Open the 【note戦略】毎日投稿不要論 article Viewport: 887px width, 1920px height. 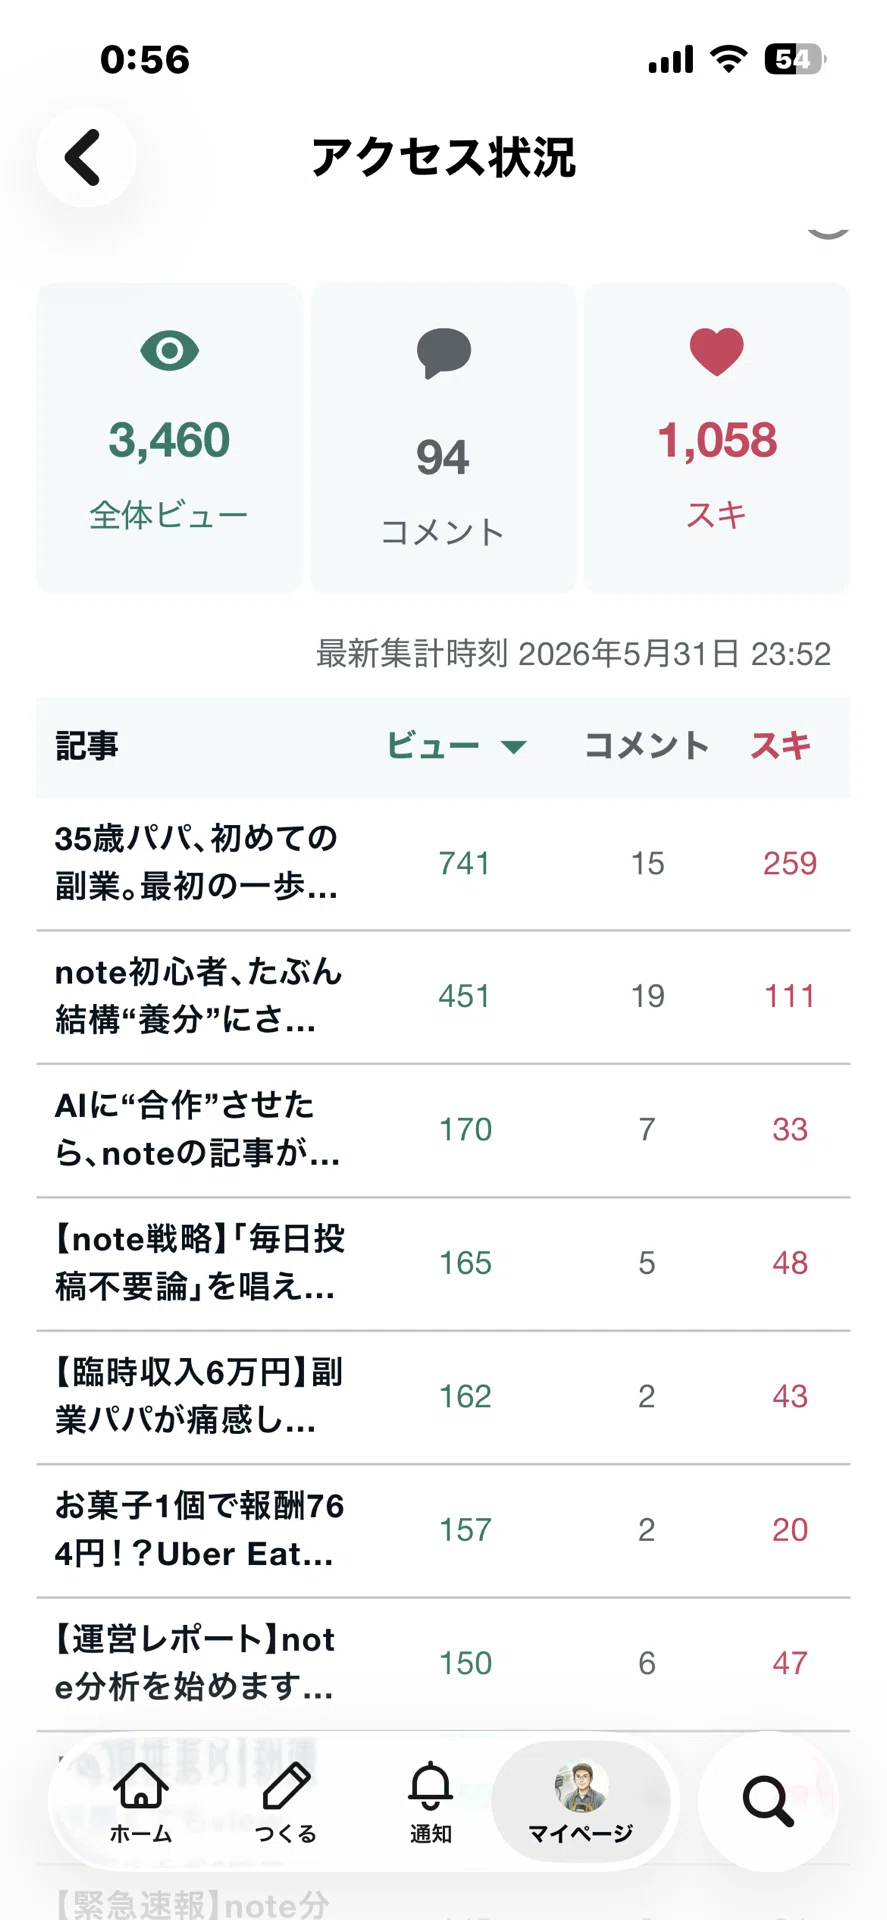point(443,1264)
